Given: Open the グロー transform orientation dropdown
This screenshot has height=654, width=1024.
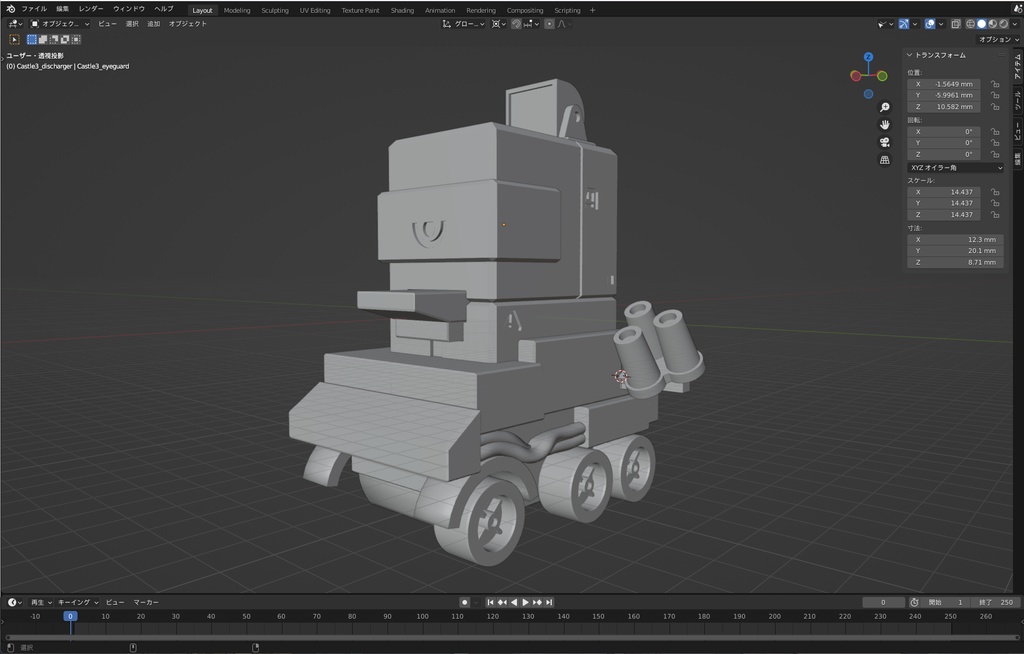Looking at the screenshot, I should 464,24.
